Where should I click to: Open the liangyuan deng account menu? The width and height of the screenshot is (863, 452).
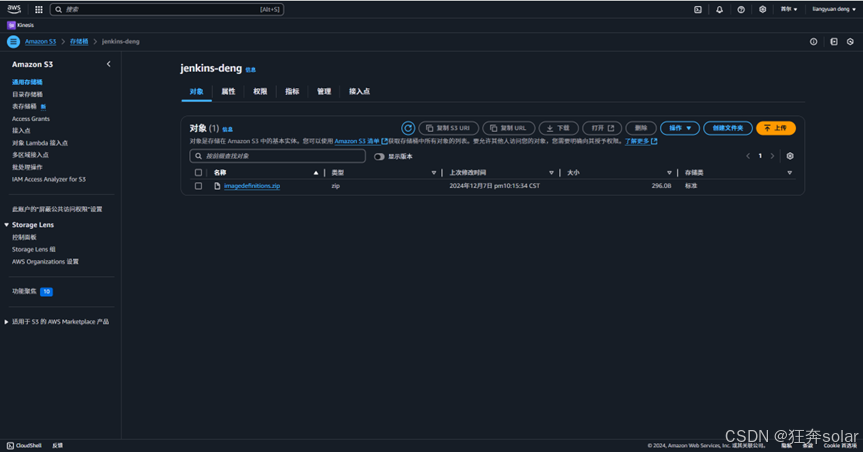pyautogui.click(x=834, y=9)
